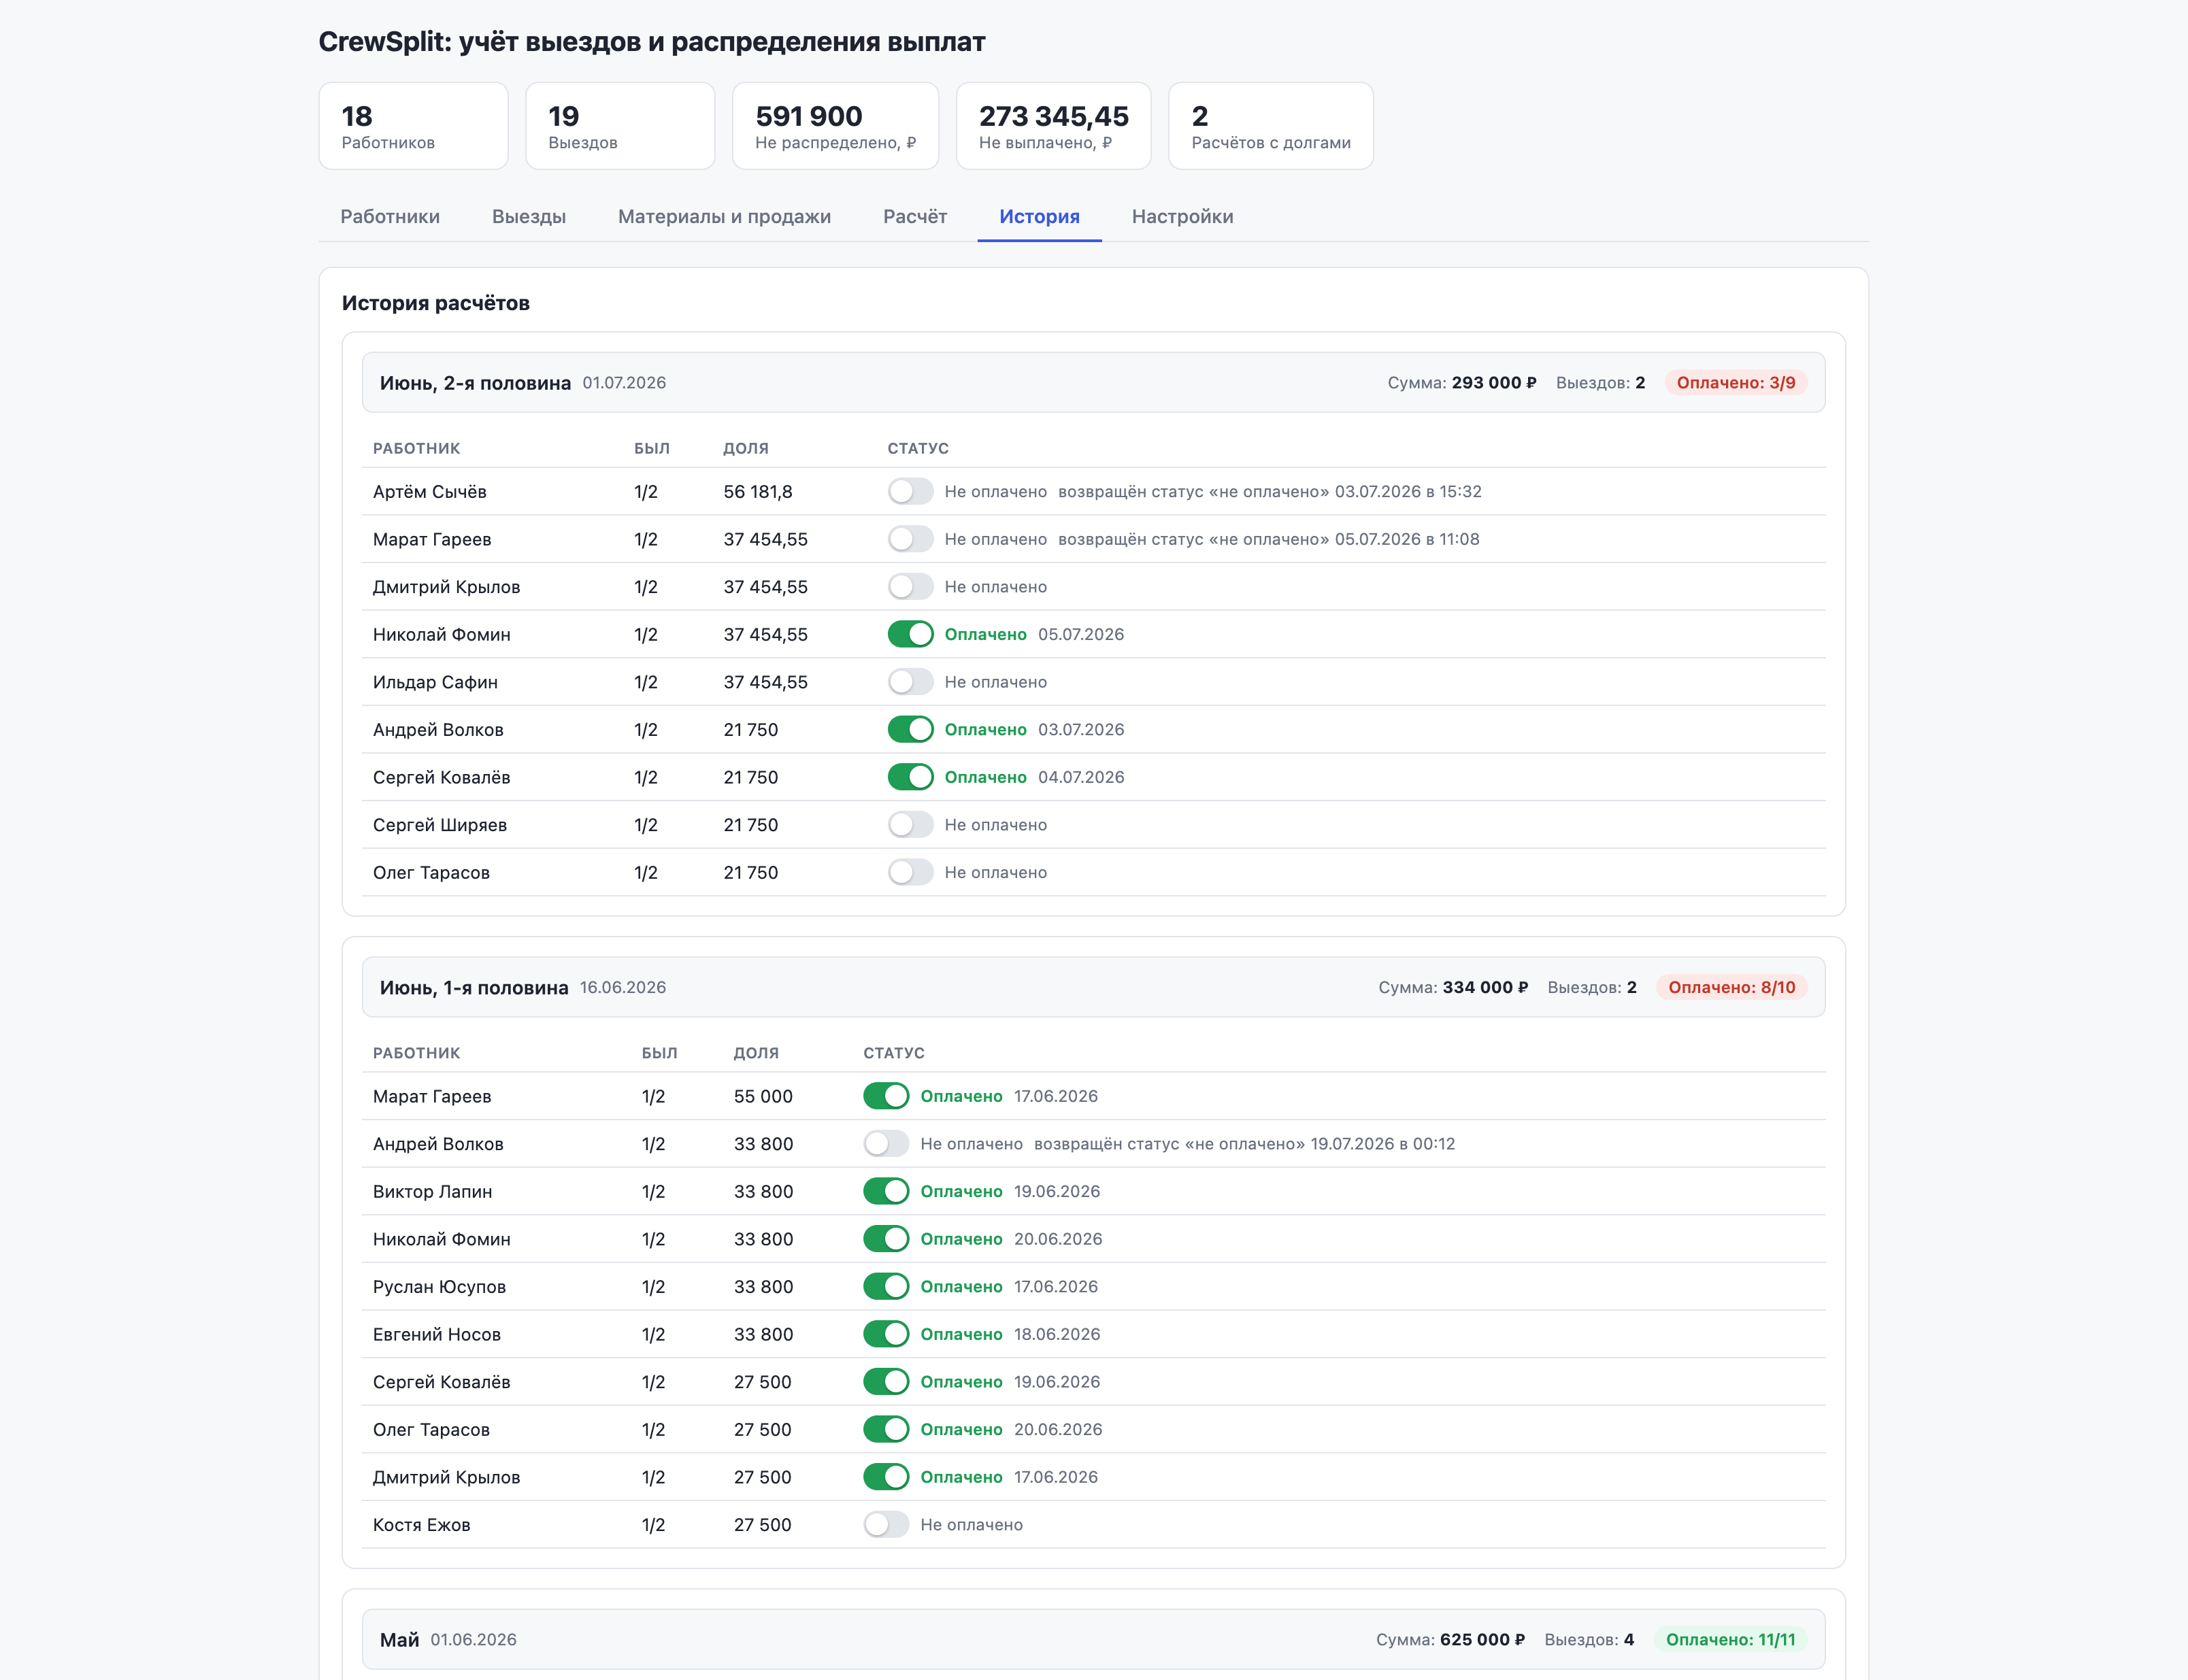2188x1680 pixels.
Task: Collapse the Июнь, 1-я половина header
Action: pyautogui.click(x=1093, y=987)
